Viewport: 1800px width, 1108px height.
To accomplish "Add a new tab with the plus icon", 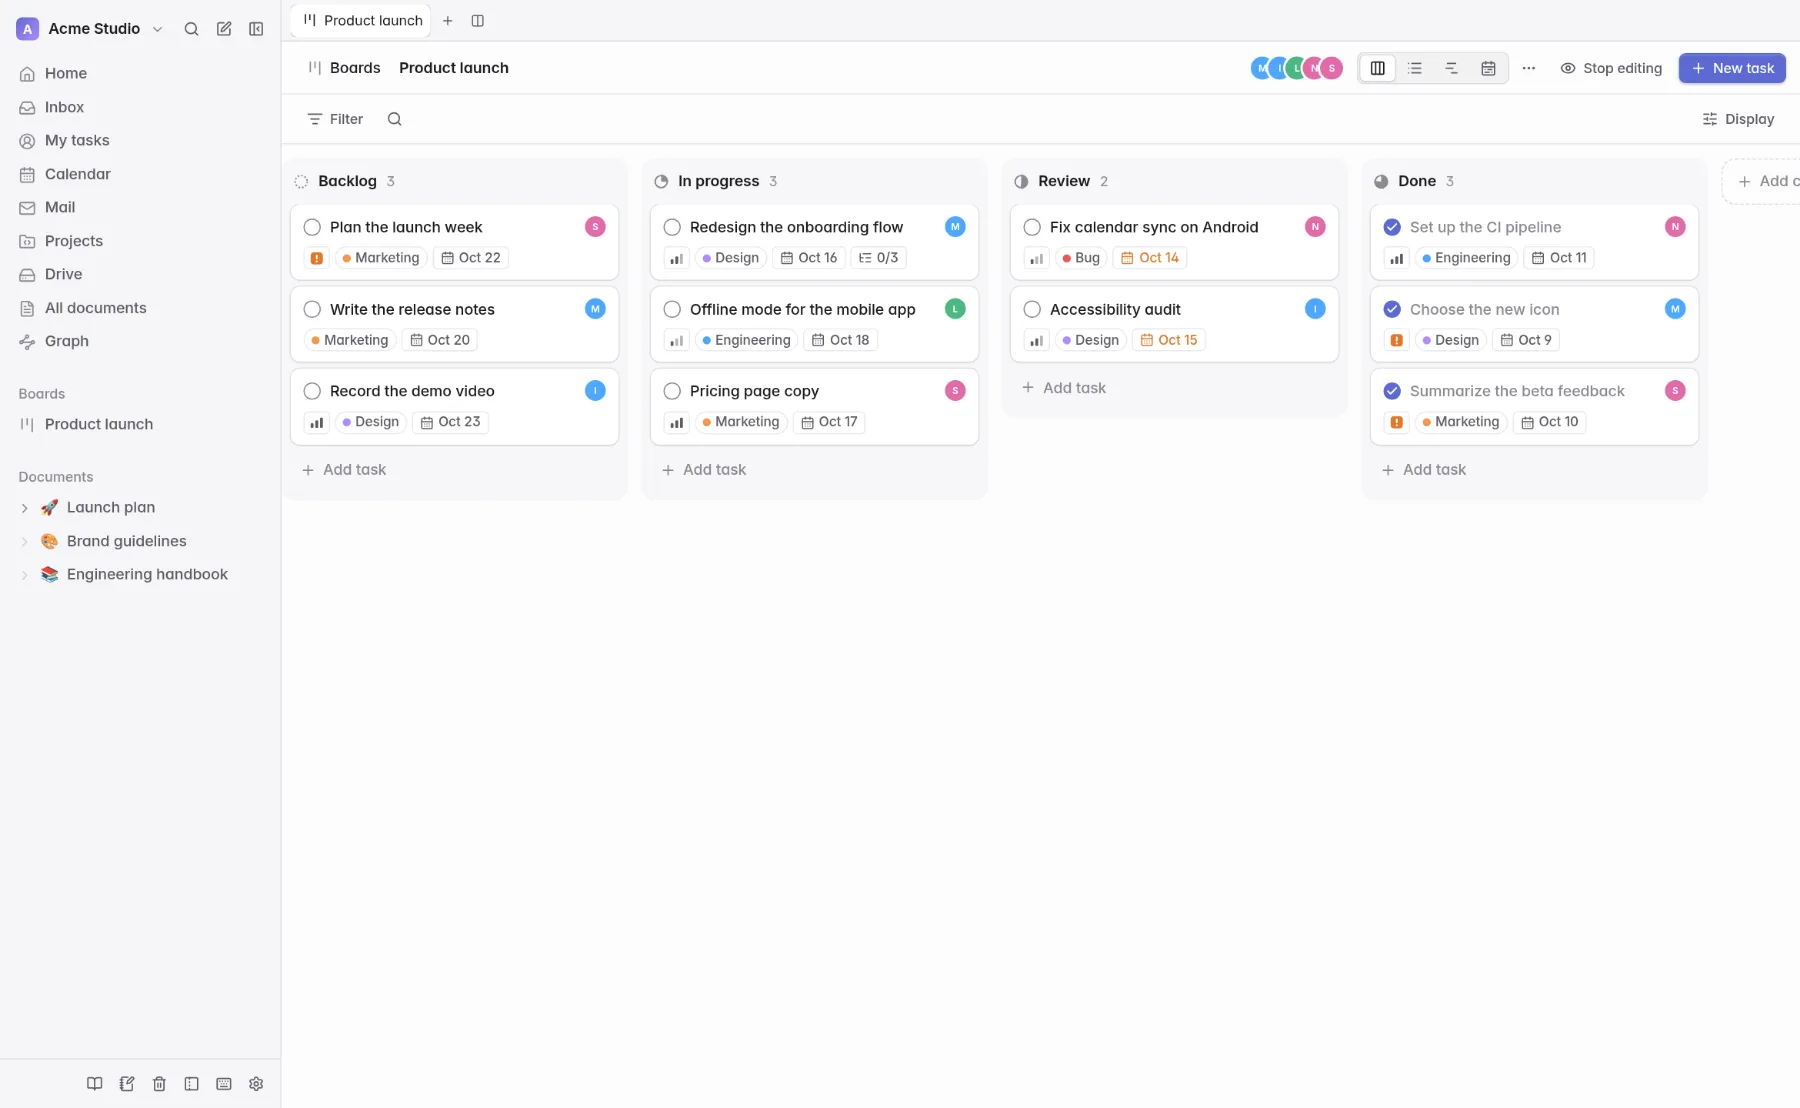I will click(448, 20).
